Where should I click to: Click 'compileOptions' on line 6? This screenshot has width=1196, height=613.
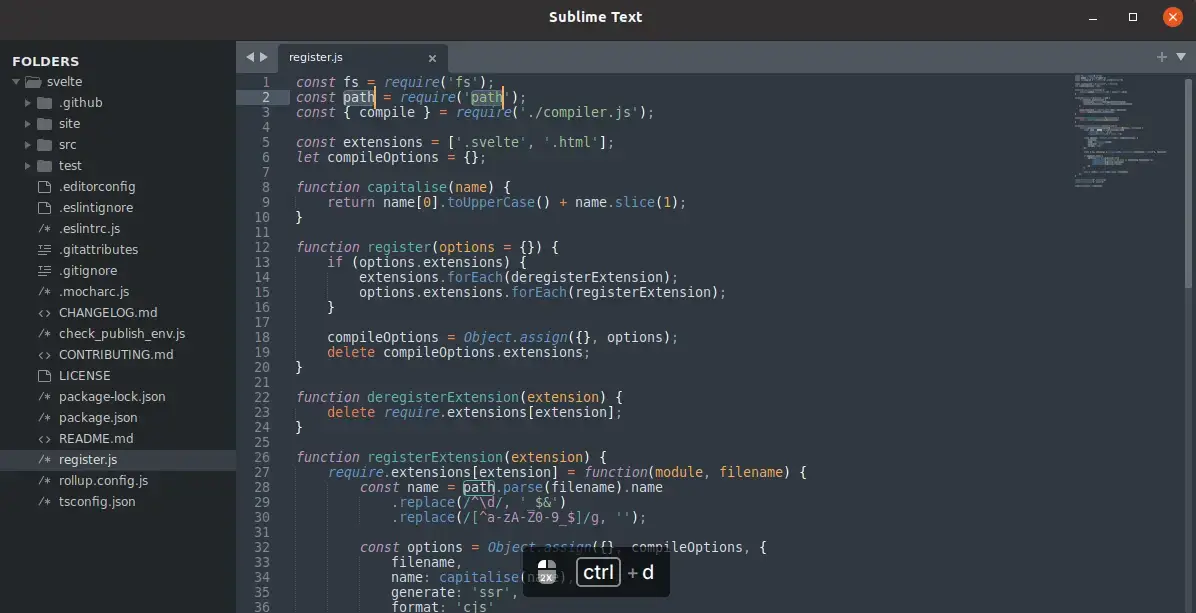(384, 158)
